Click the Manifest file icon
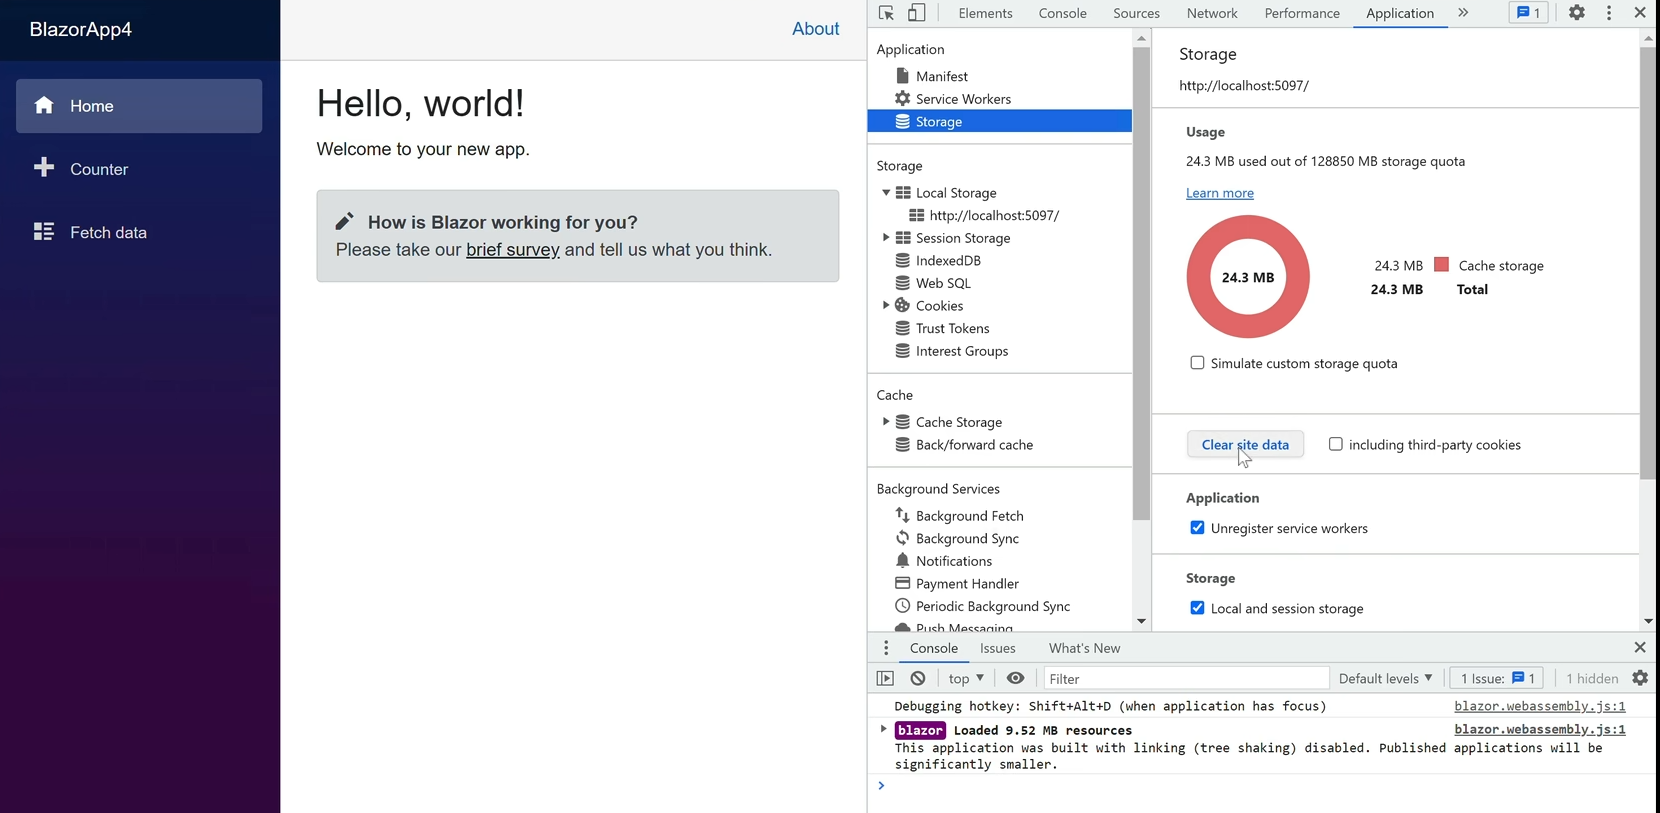The image size is (1660, 813). click(902, 76)
